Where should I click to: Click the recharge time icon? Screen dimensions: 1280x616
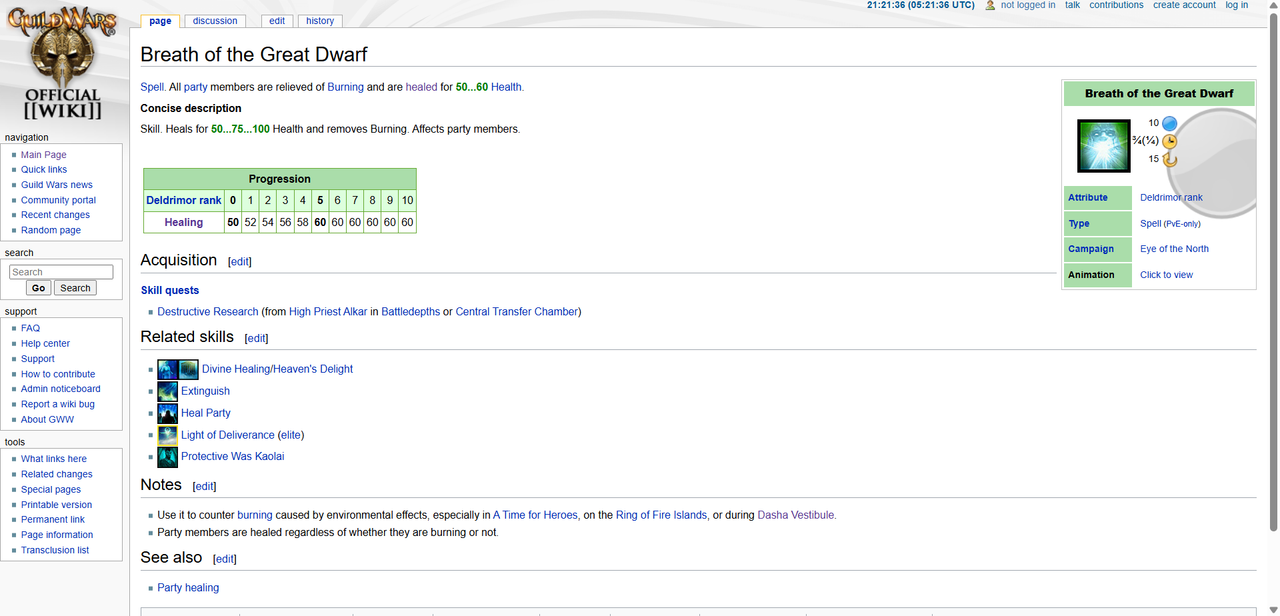point(1169,159)
